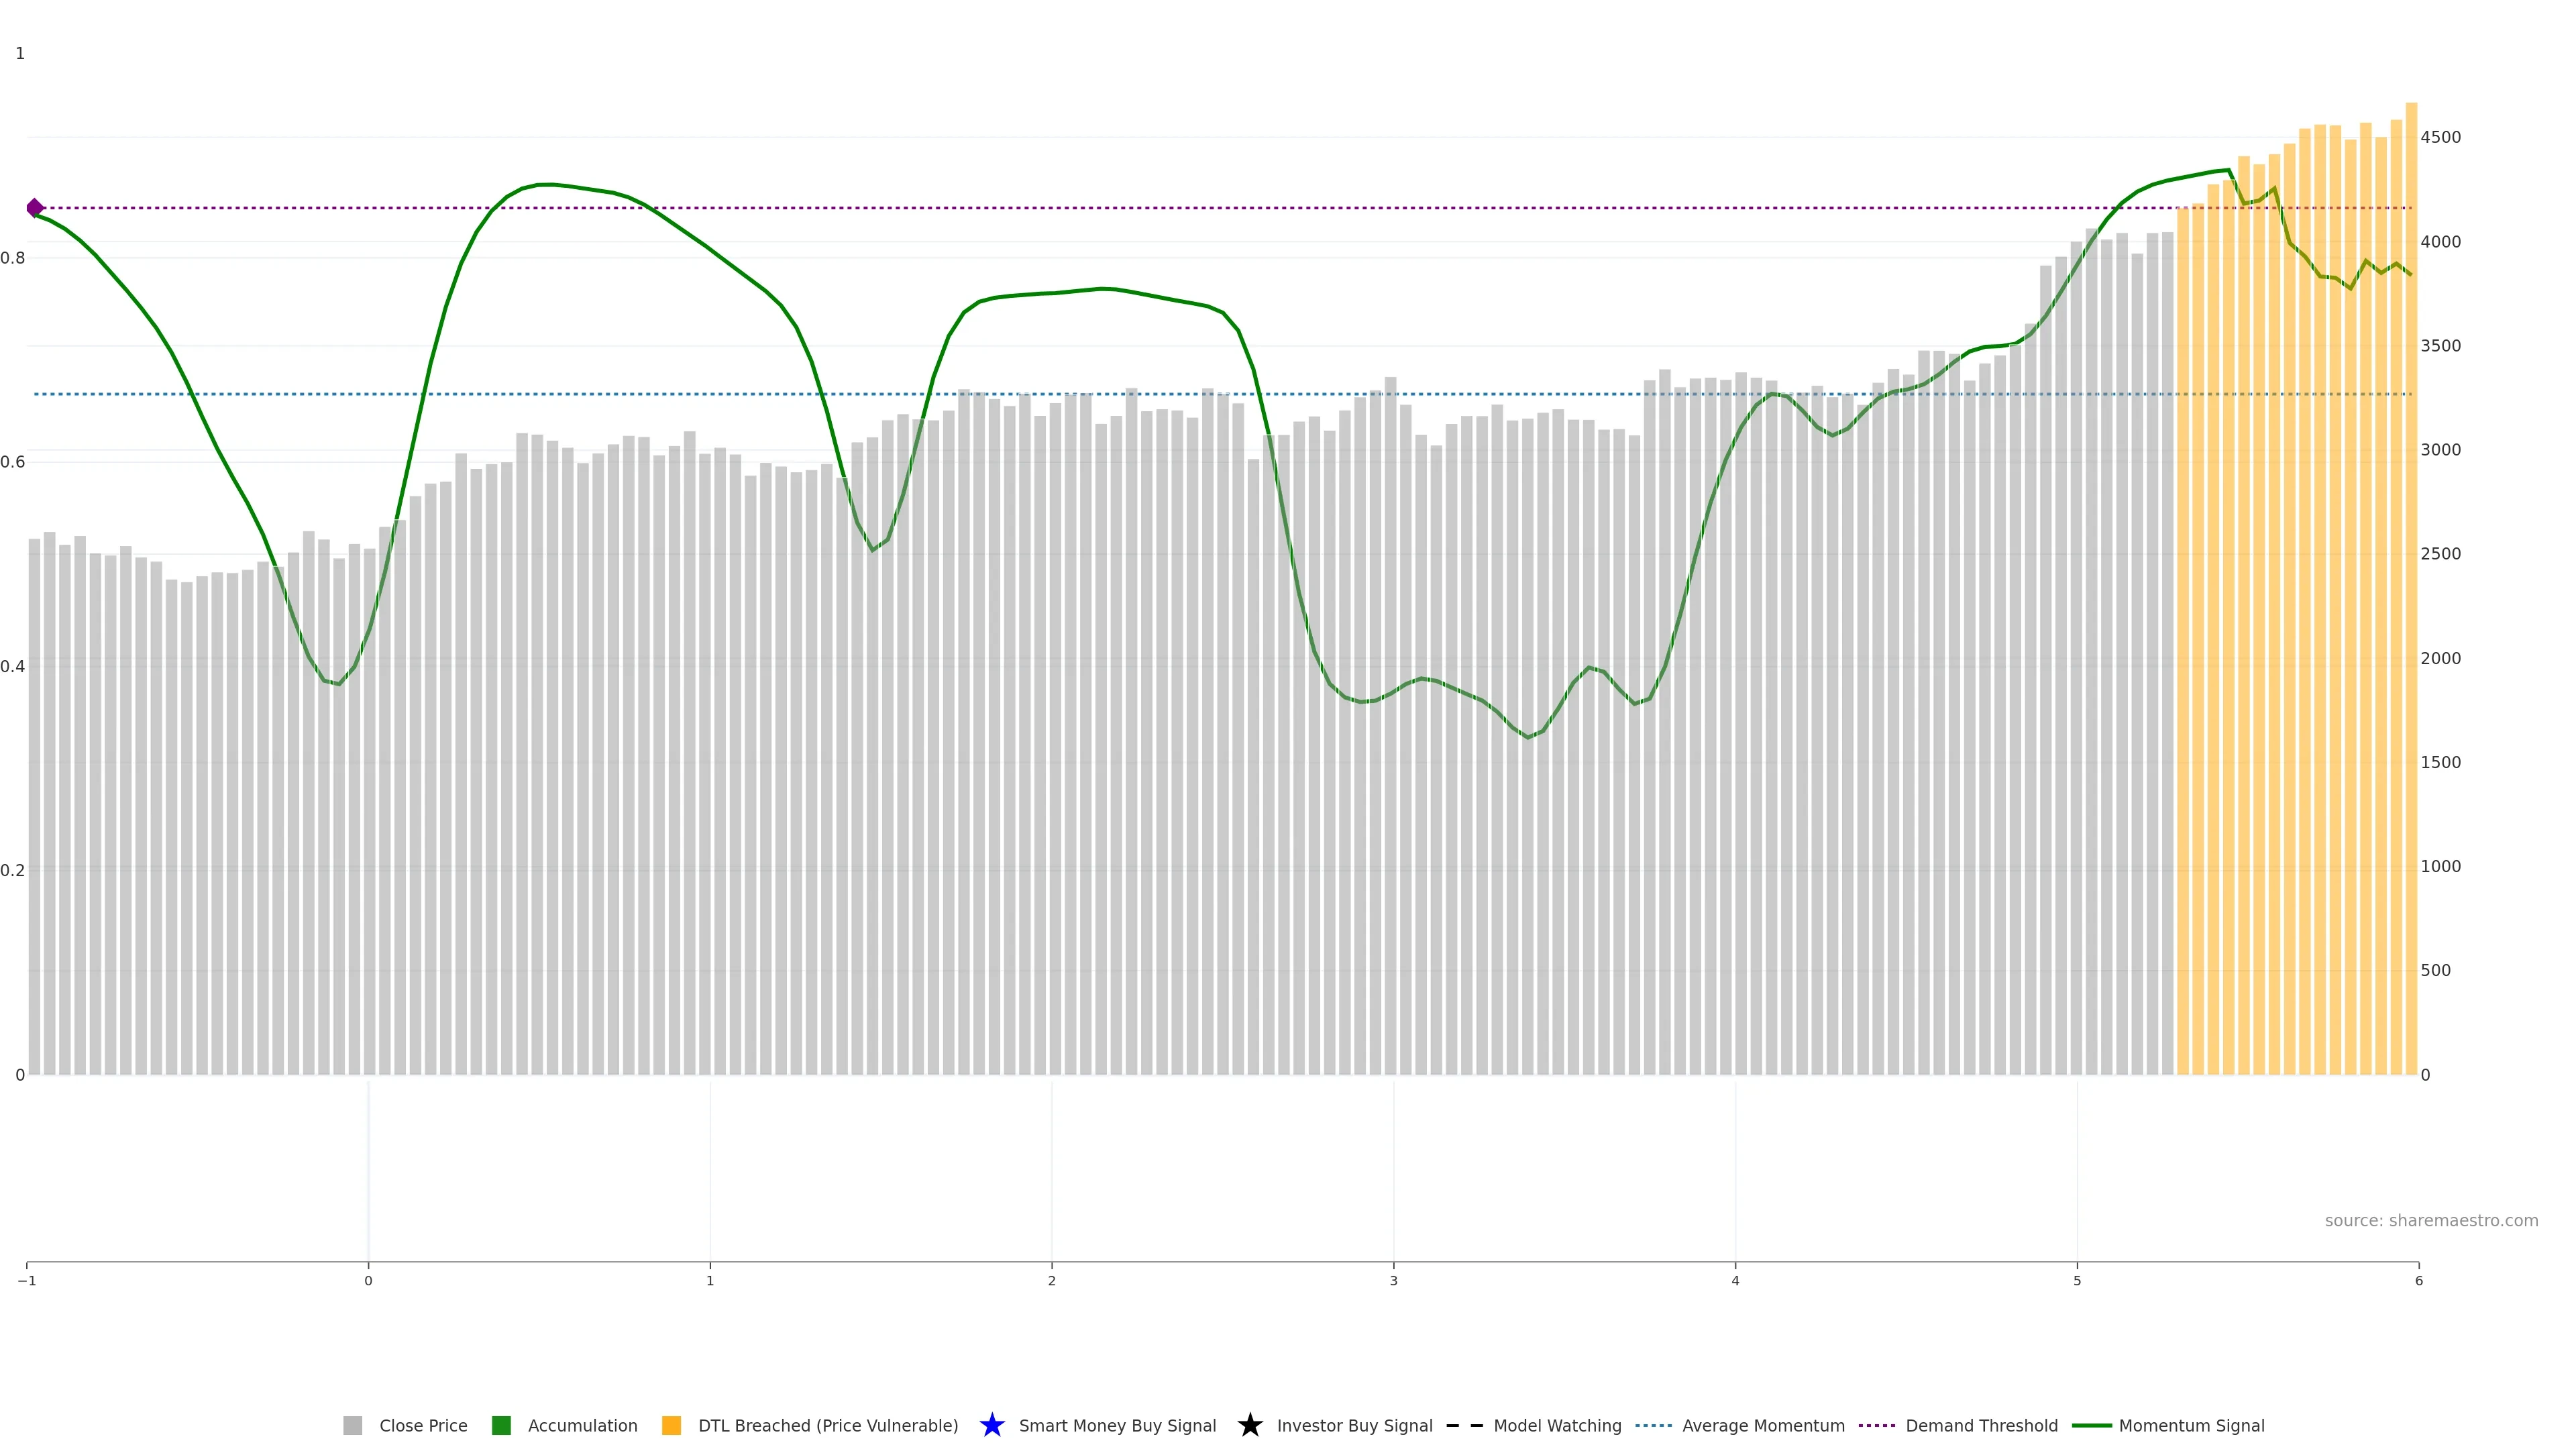This screenshot has height=1449, width=2576.
Task: Toggle the Momentum Signal legend label
Action: [x=2191, y=1425]
